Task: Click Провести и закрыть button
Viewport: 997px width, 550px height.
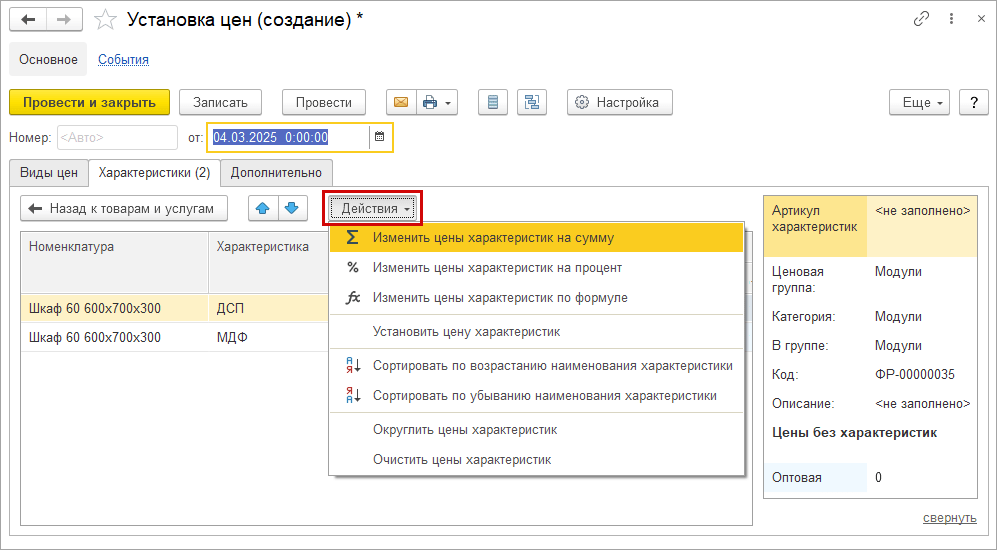Action: click(x=90, y=102)
